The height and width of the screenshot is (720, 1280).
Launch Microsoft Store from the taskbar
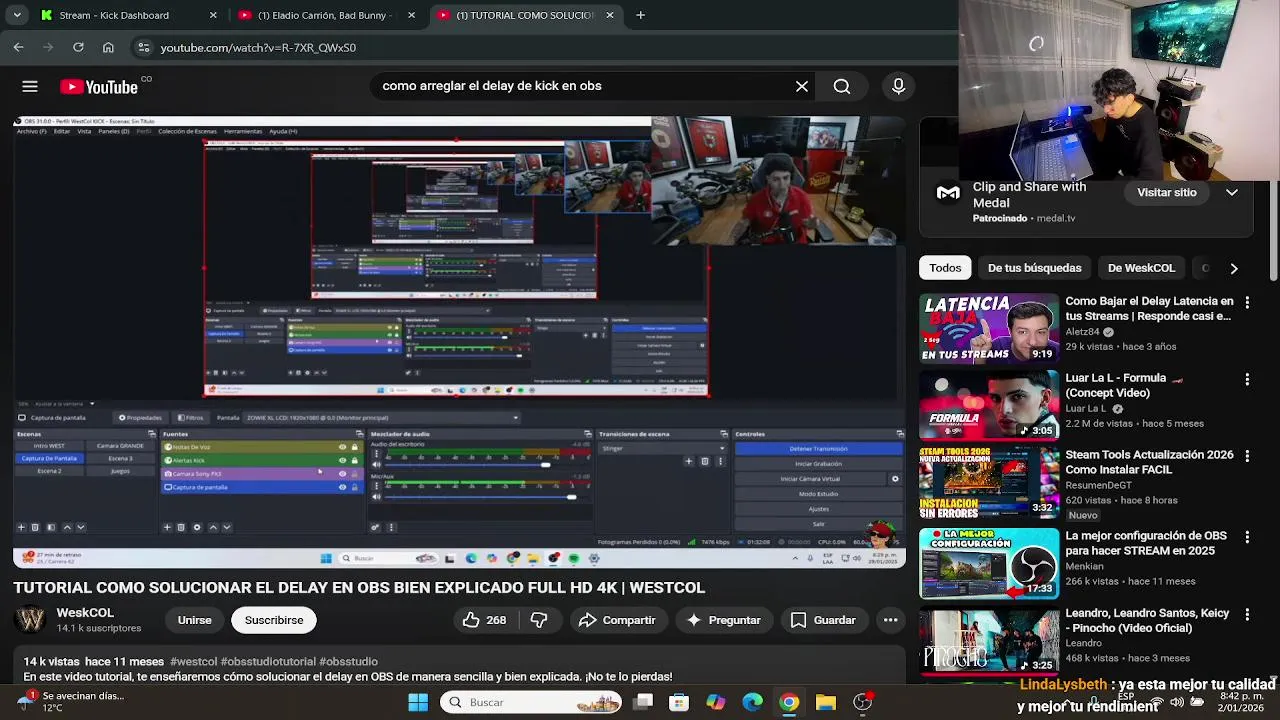pos(679,702)
